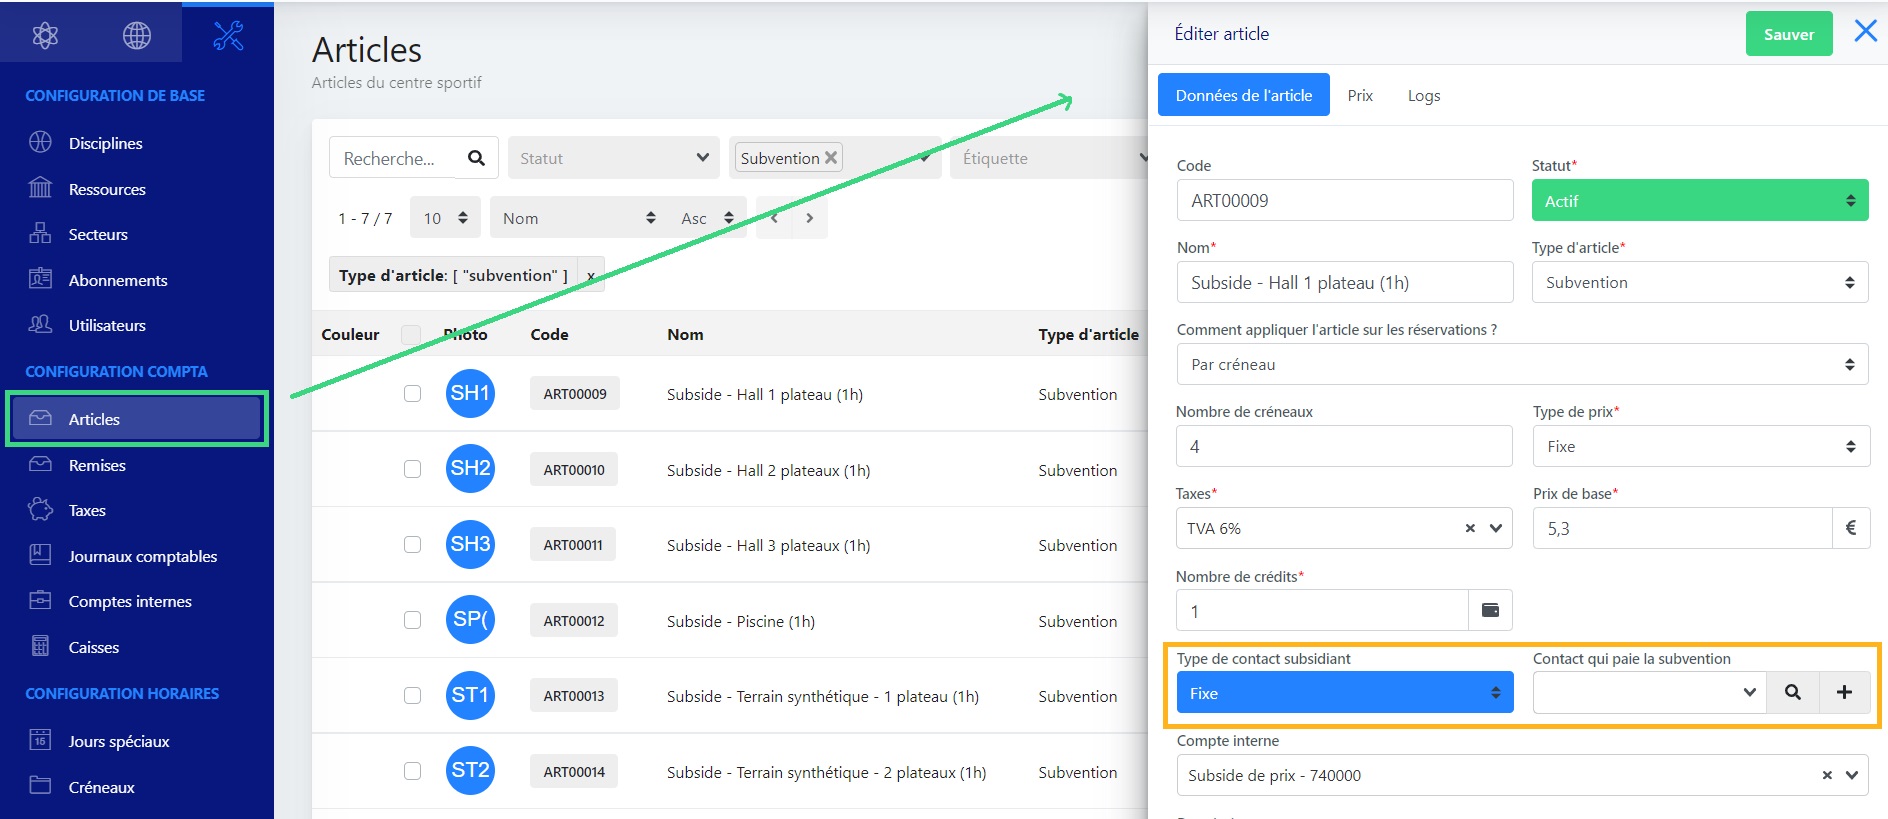This screenshot has width=1888, height=819.
Task: Click the Disciplines icon in sidebar
Action: click(40, 142)
